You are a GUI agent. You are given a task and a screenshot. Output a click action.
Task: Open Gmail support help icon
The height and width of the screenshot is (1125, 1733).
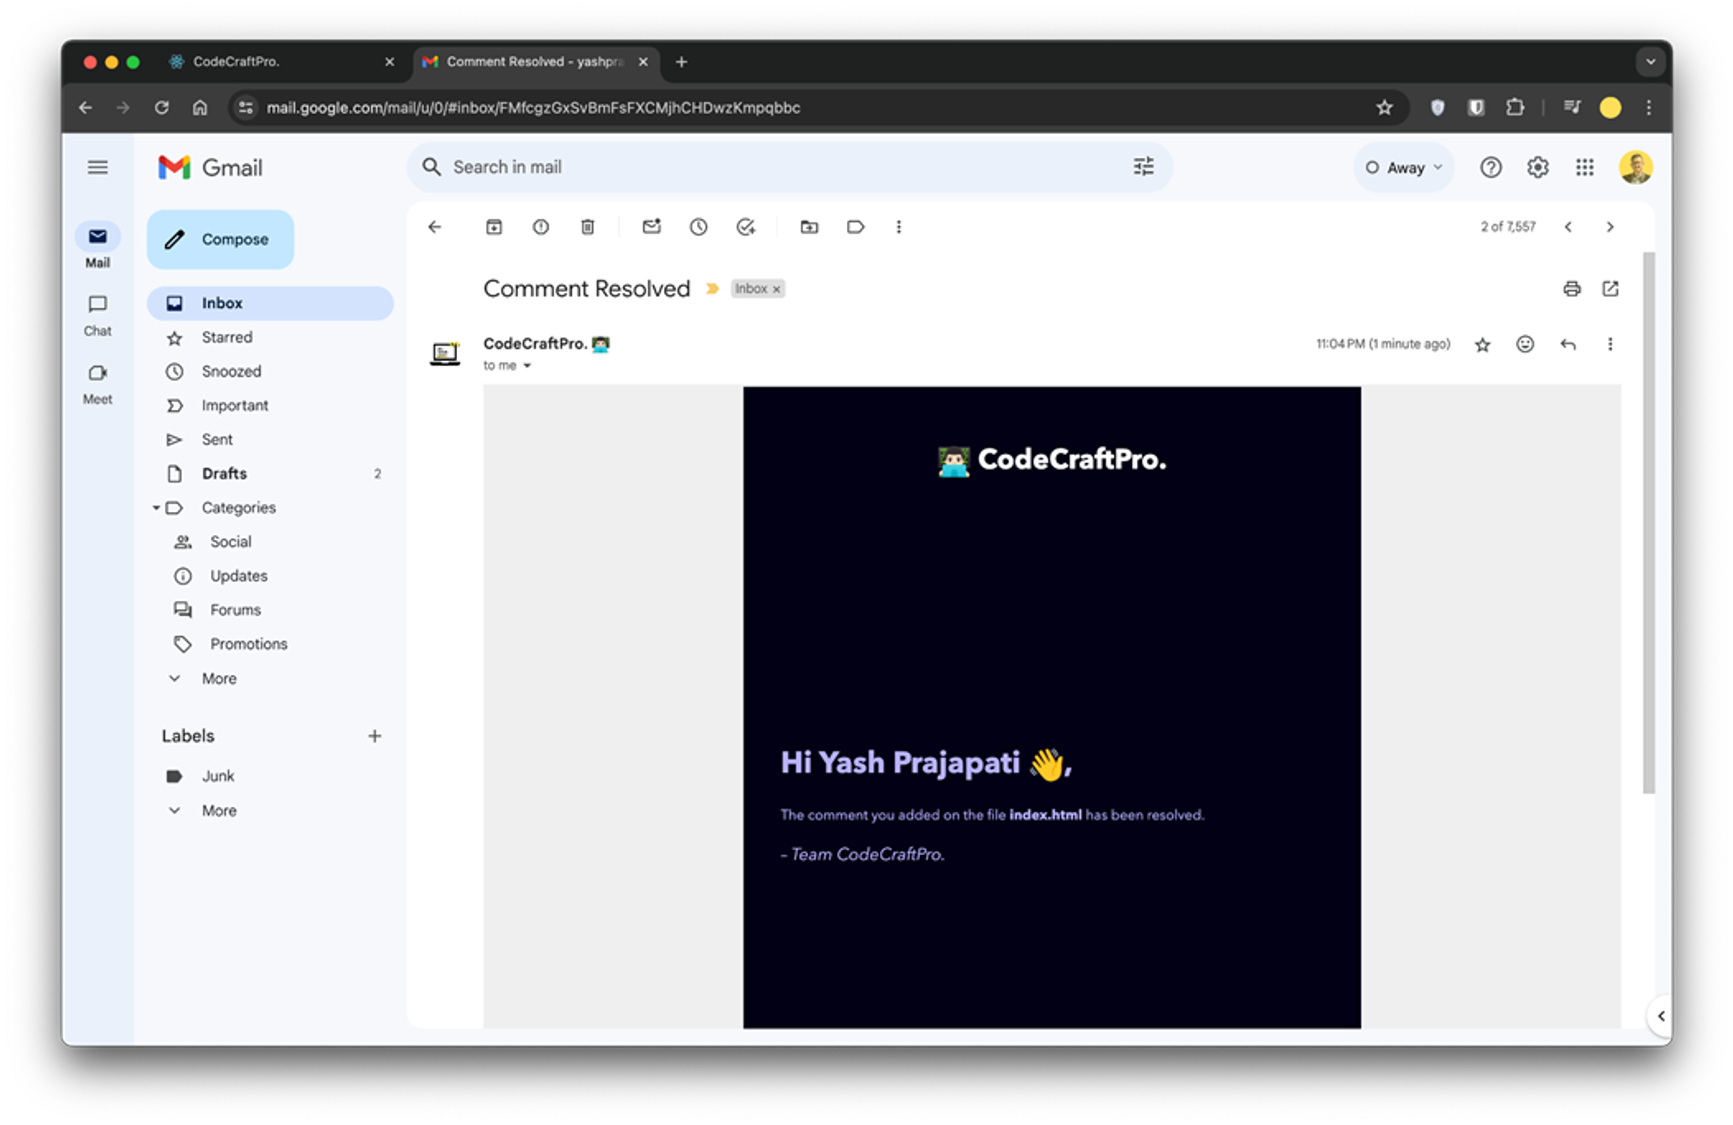(1491, 167)
